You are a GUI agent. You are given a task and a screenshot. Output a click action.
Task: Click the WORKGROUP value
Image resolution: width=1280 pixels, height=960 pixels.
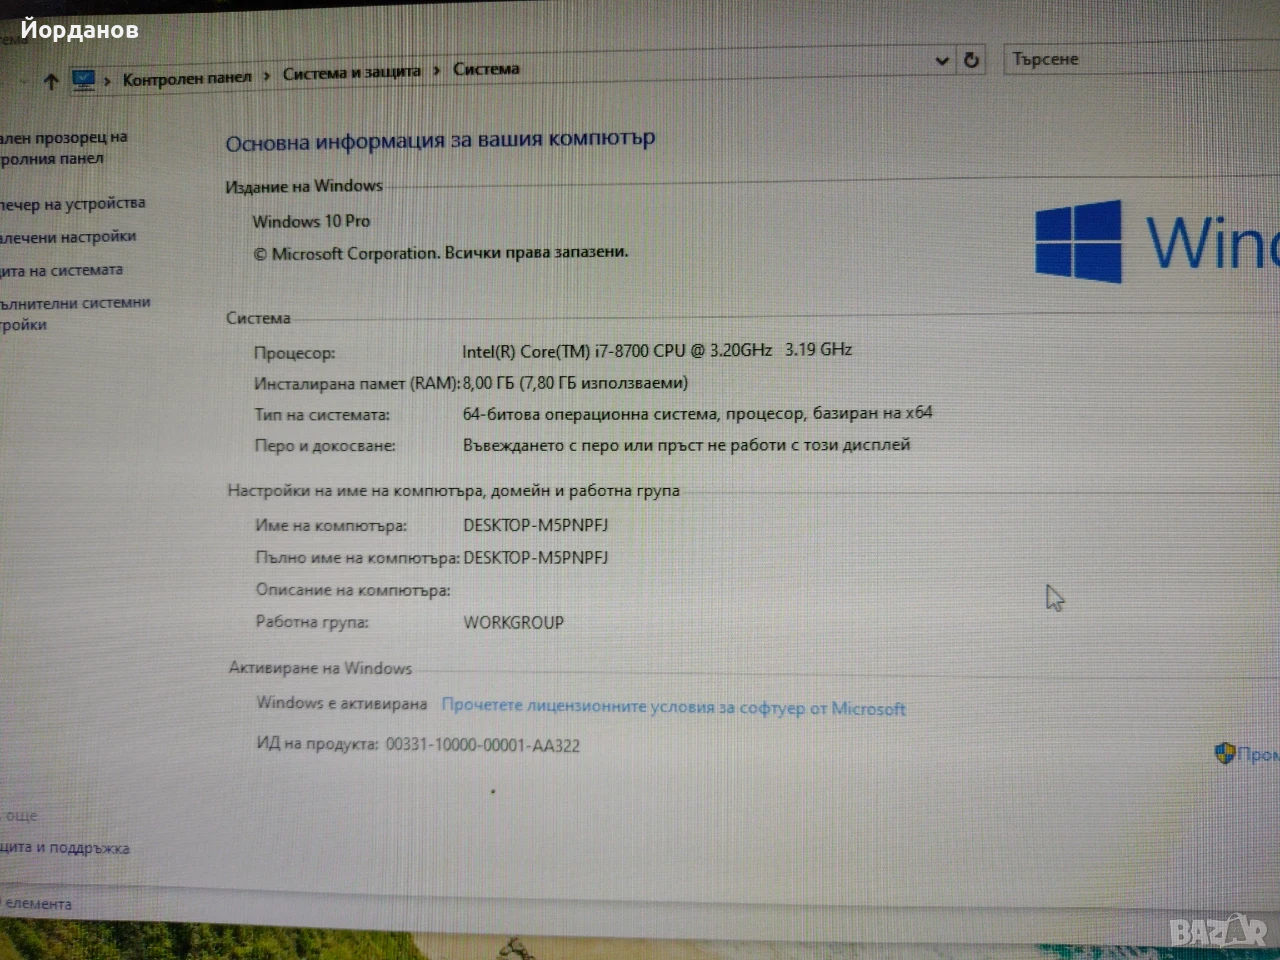pyautogui.click(x=514, y=622)
